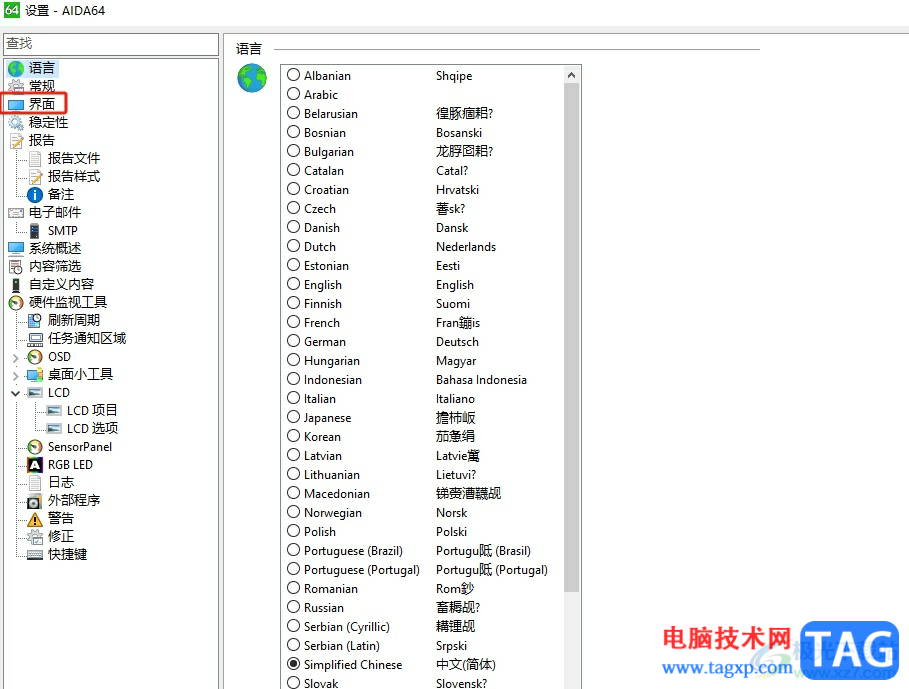This screenshot has height=689, width=909.
Task: Click 中文(简体) native name text
Action: (x=466, y=665)
